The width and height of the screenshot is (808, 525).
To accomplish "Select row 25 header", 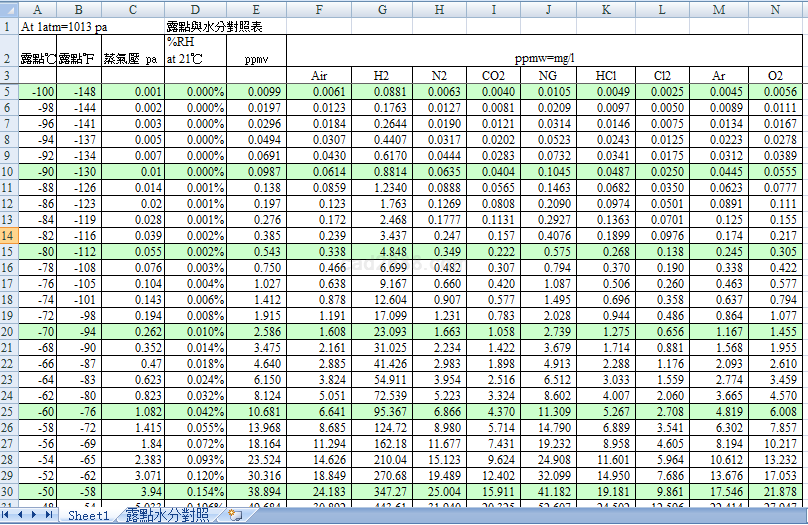I will [x=9, y=411].
